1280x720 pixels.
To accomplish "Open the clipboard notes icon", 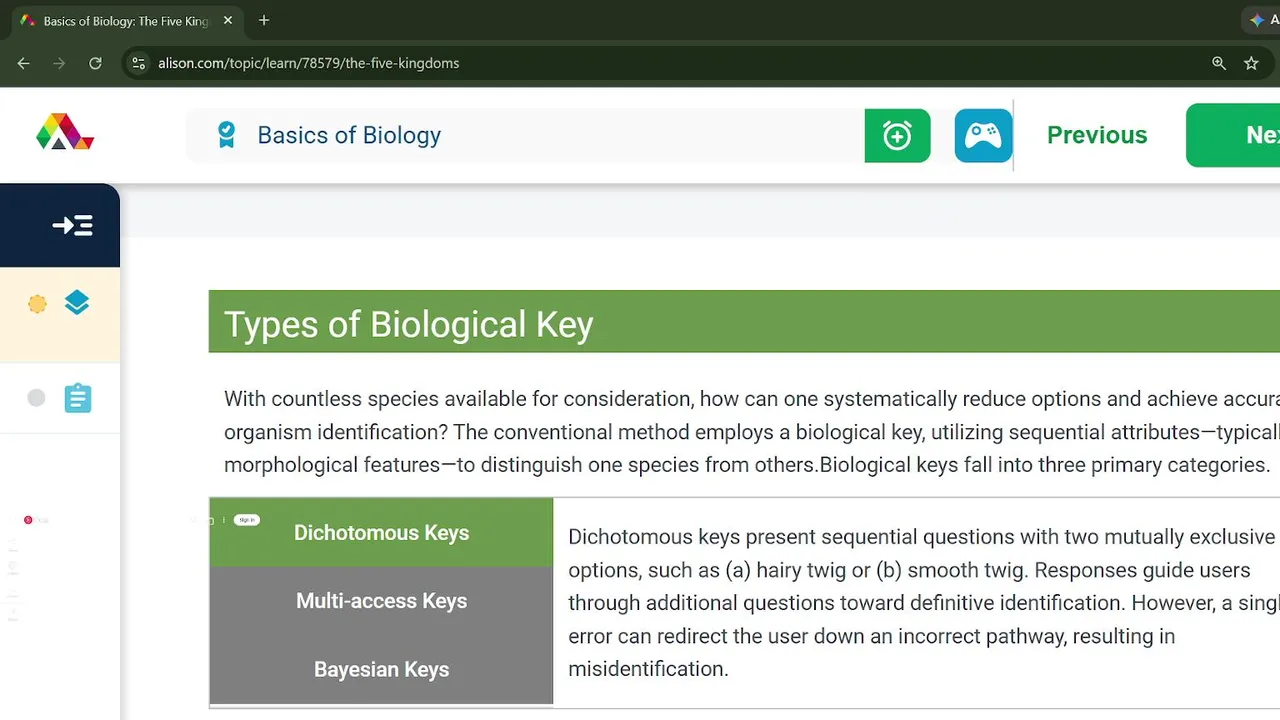I will (78, 398).
